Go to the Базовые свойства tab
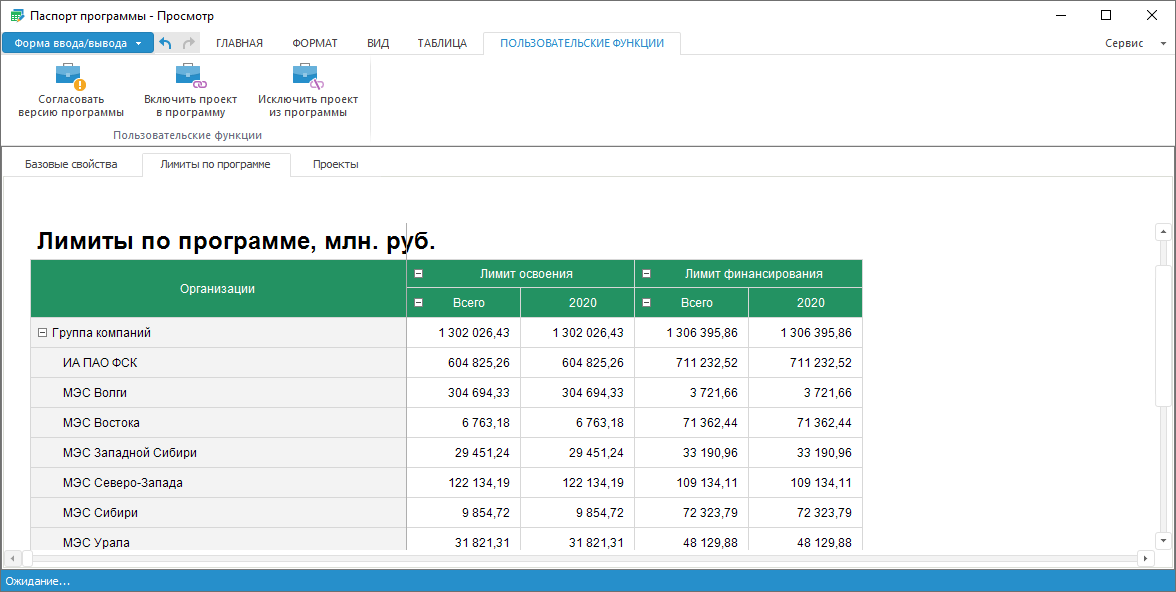 71,164
